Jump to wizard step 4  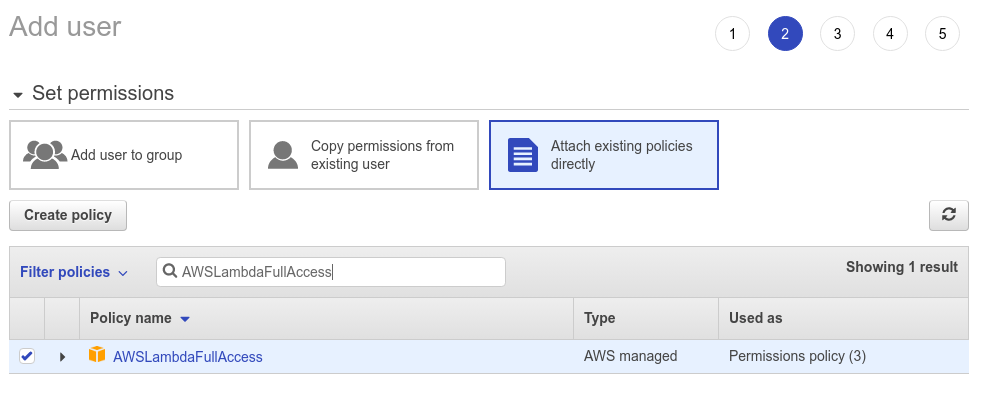point(890,34)
